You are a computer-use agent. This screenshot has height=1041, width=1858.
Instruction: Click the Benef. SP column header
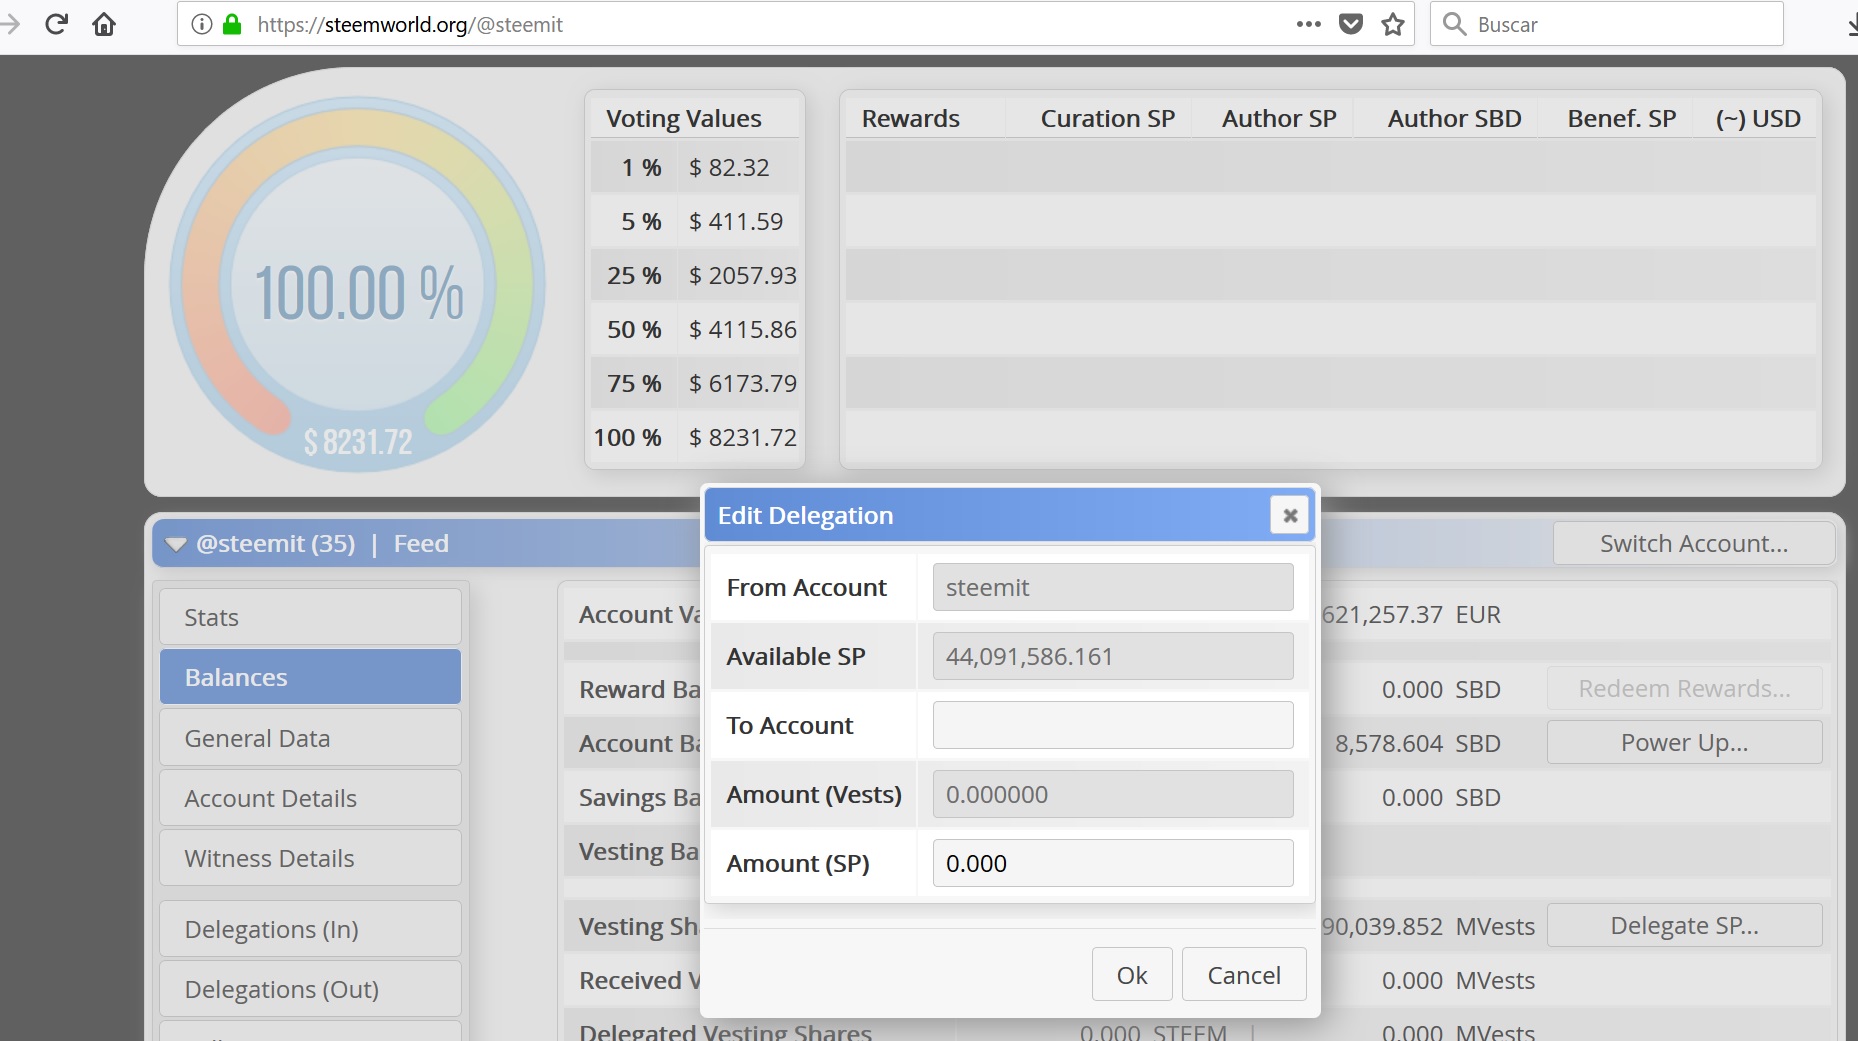coord(1621,118)
